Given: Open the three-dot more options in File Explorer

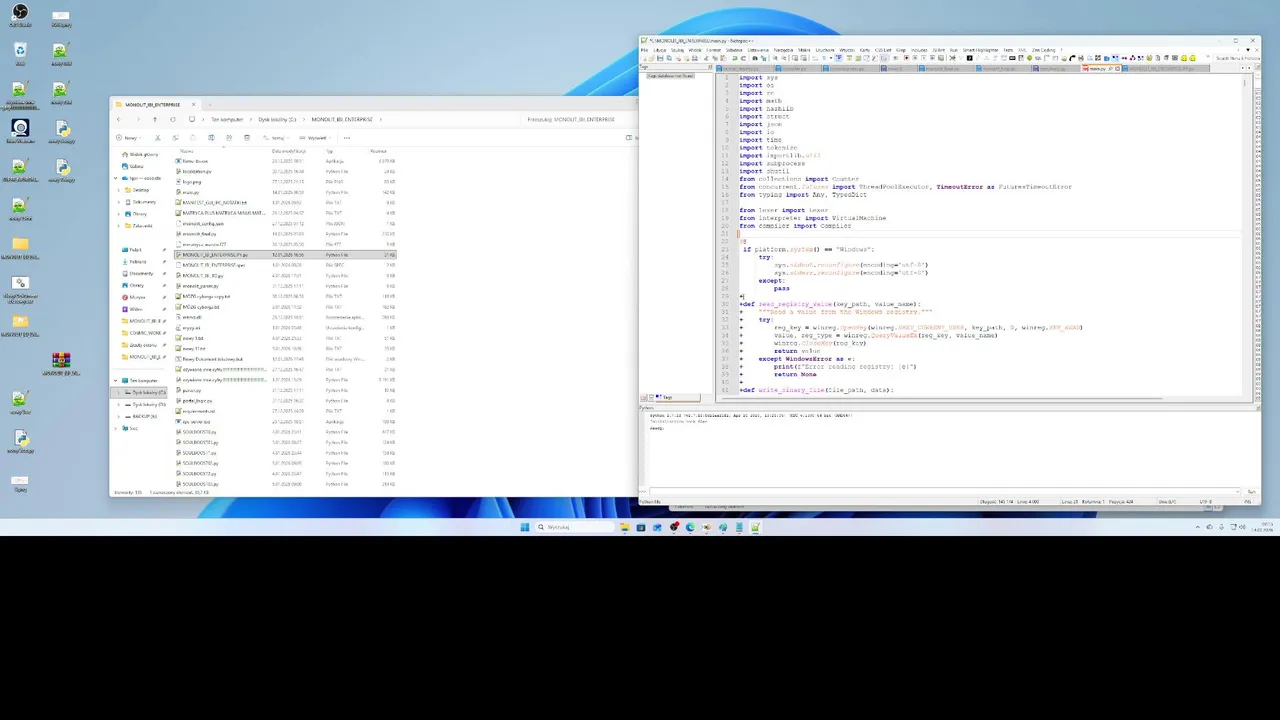Looking at the screenshot, I should tap(347, 138).
